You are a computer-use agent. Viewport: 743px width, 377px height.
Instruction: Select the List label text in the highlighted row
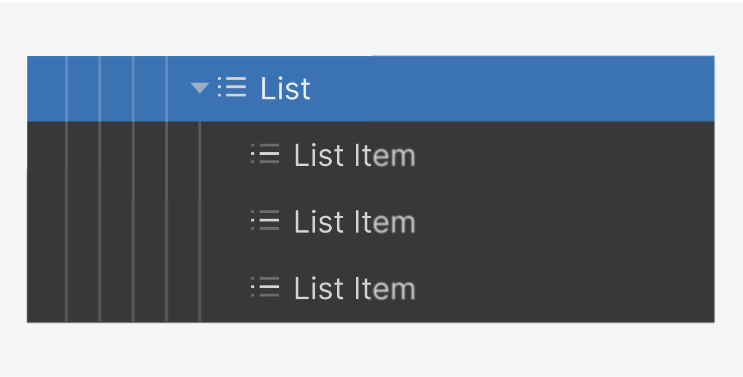(285, 88)
